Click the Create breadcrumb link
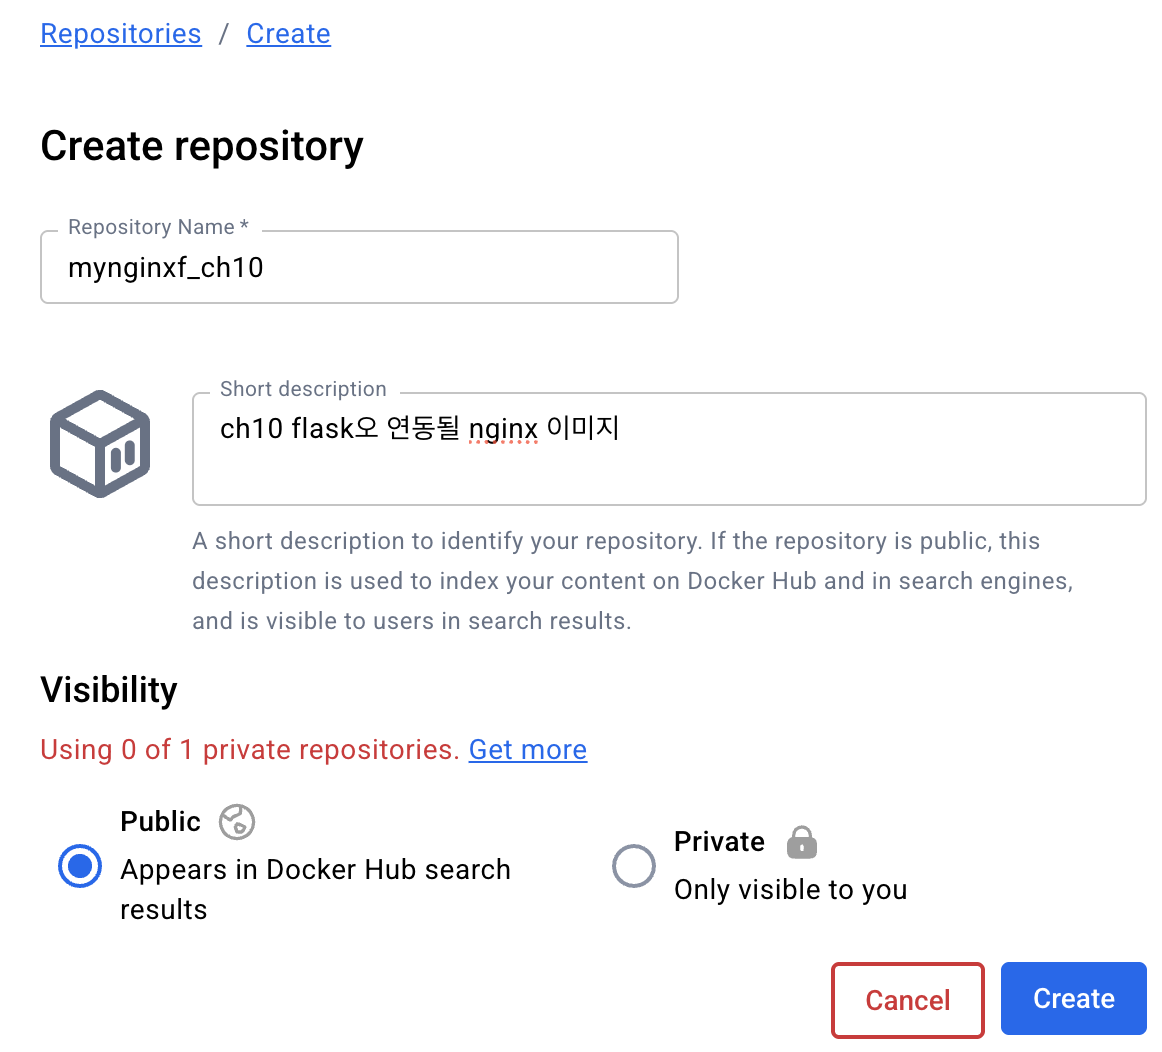The width and height of the screenshot is (1162, 1052). tap(288, 34)
